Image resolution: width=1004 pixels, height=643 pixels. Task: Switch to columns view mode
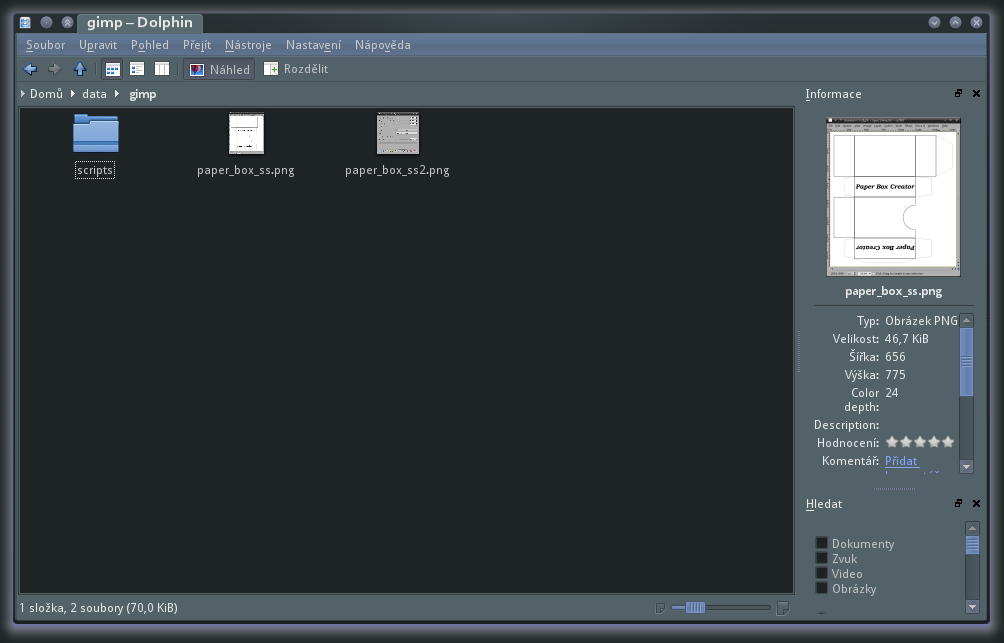[x=162, y=69]
